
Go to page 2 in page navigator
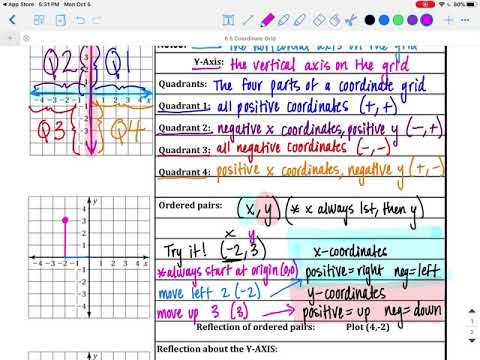pyautogui.click(x=472, y=332)
